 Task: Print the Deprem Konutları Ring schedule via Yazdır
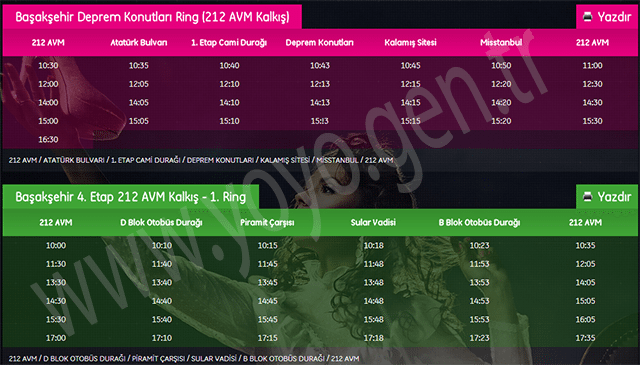607,17
